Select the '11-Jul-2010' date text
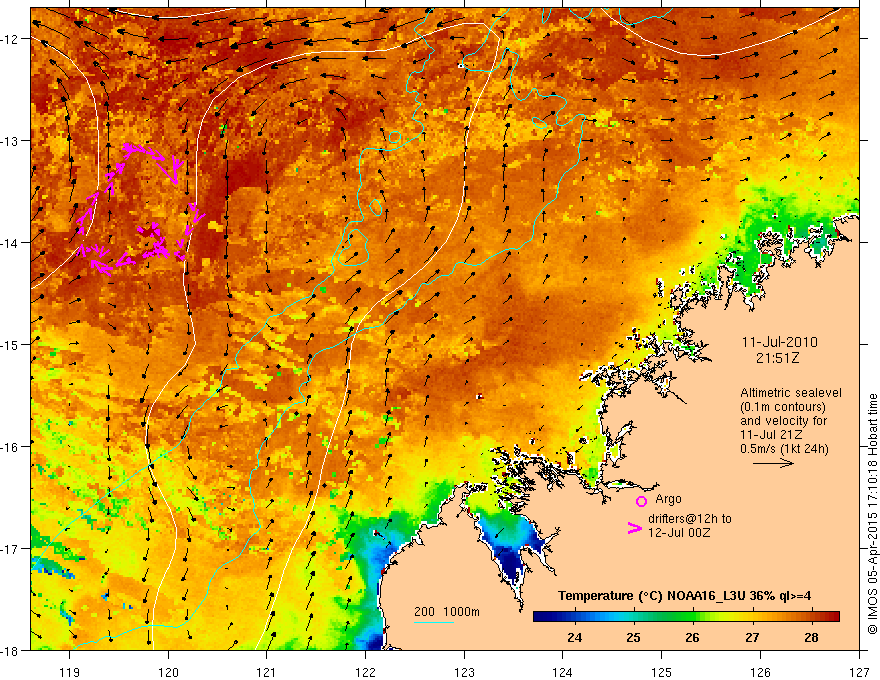 click(x=780, y=342)
